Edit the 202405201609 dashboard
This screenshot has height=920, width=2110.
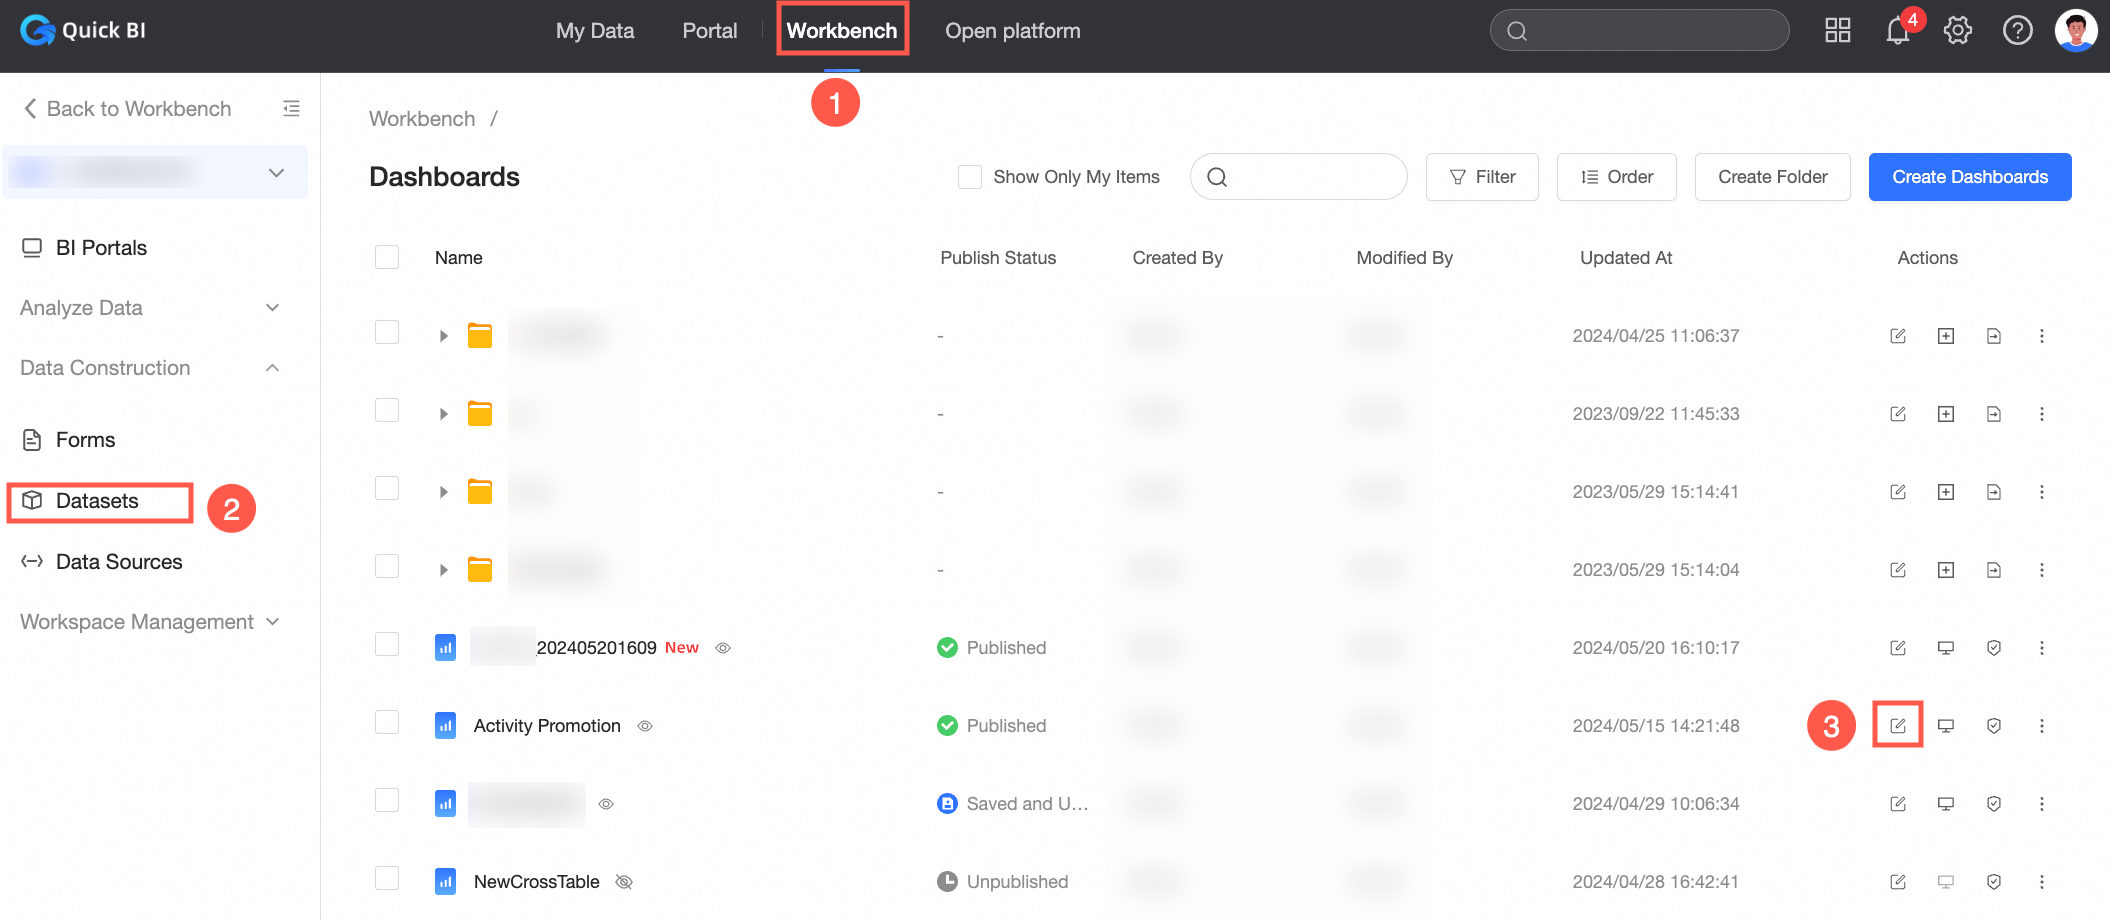[1898, 648]
